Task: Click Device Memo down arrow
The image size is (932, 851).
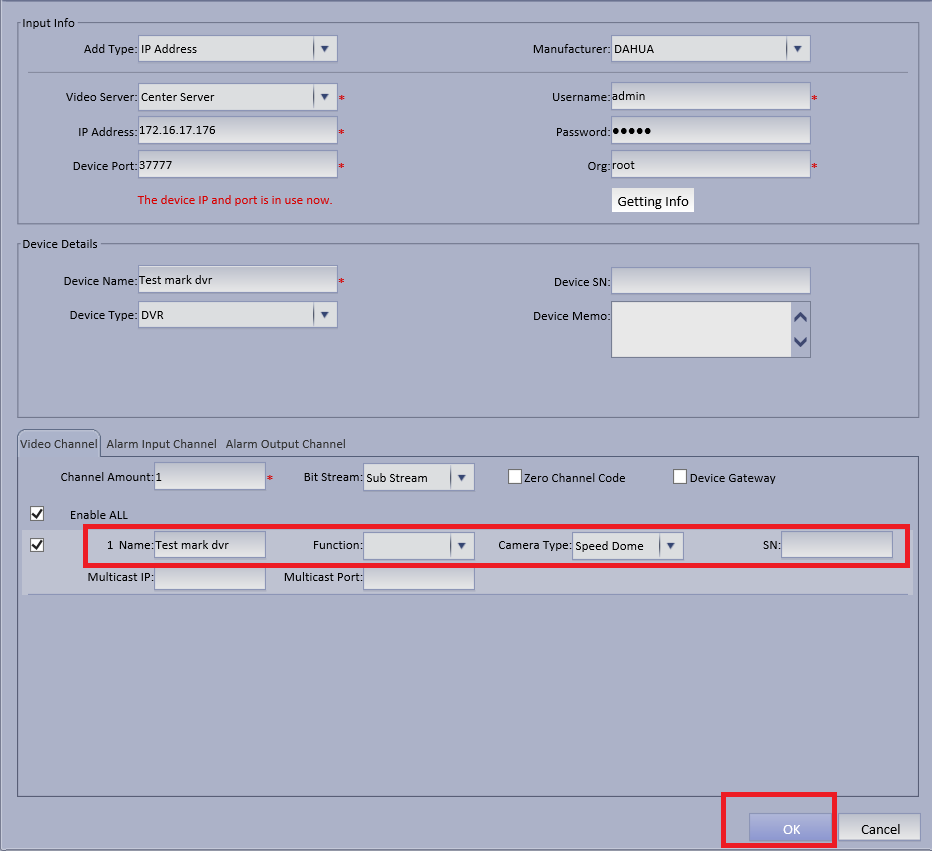Action: click(800, 342)
